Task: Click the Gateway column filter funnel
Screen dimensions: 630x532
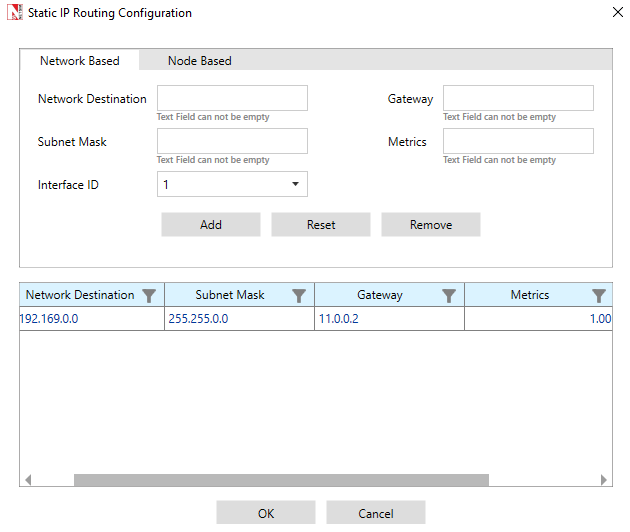Action: pos(449,295)
